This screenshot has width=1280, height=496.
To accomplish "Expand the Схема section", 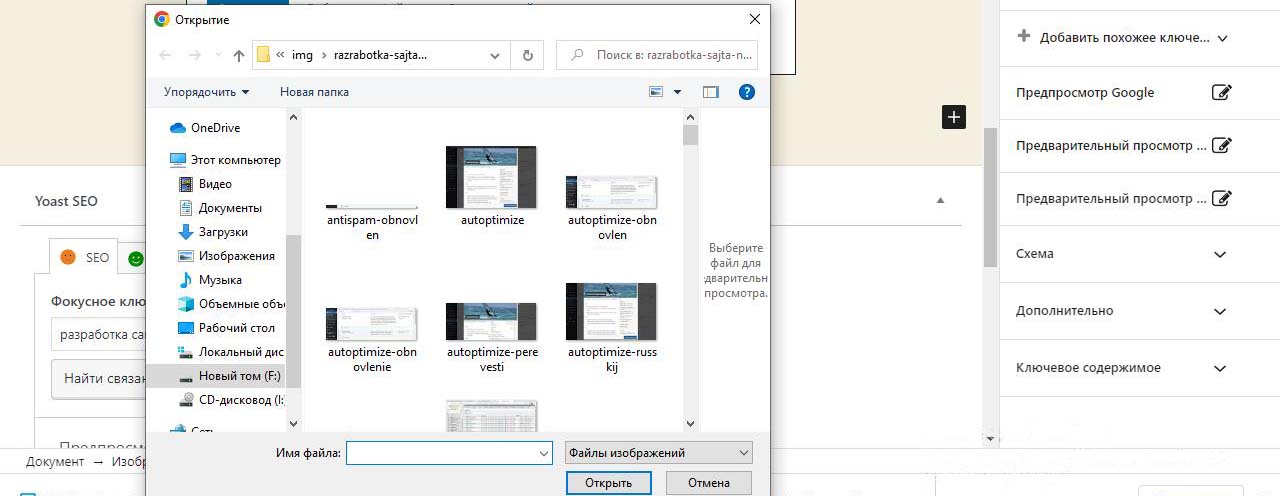I will (1219, 254).
